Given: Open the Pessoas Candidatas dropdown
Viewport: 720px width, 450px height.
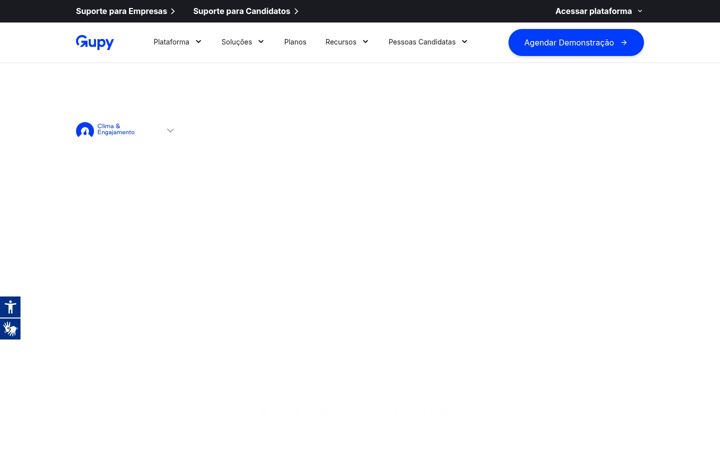Looking at the screenshot, I should (x=428, y=42).
